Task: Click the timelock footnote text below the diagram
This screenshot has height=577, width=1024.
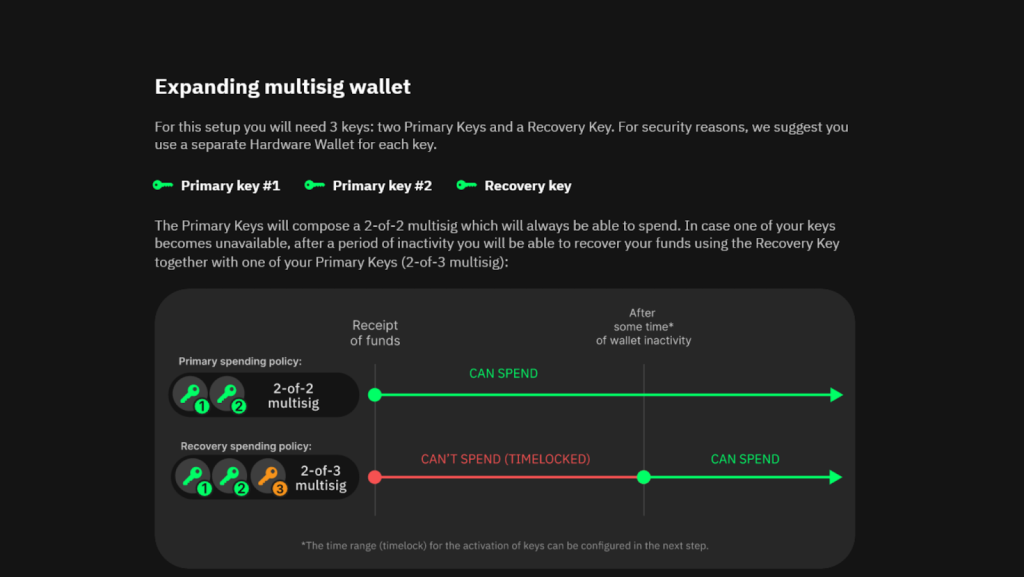Action: (504, 545)
